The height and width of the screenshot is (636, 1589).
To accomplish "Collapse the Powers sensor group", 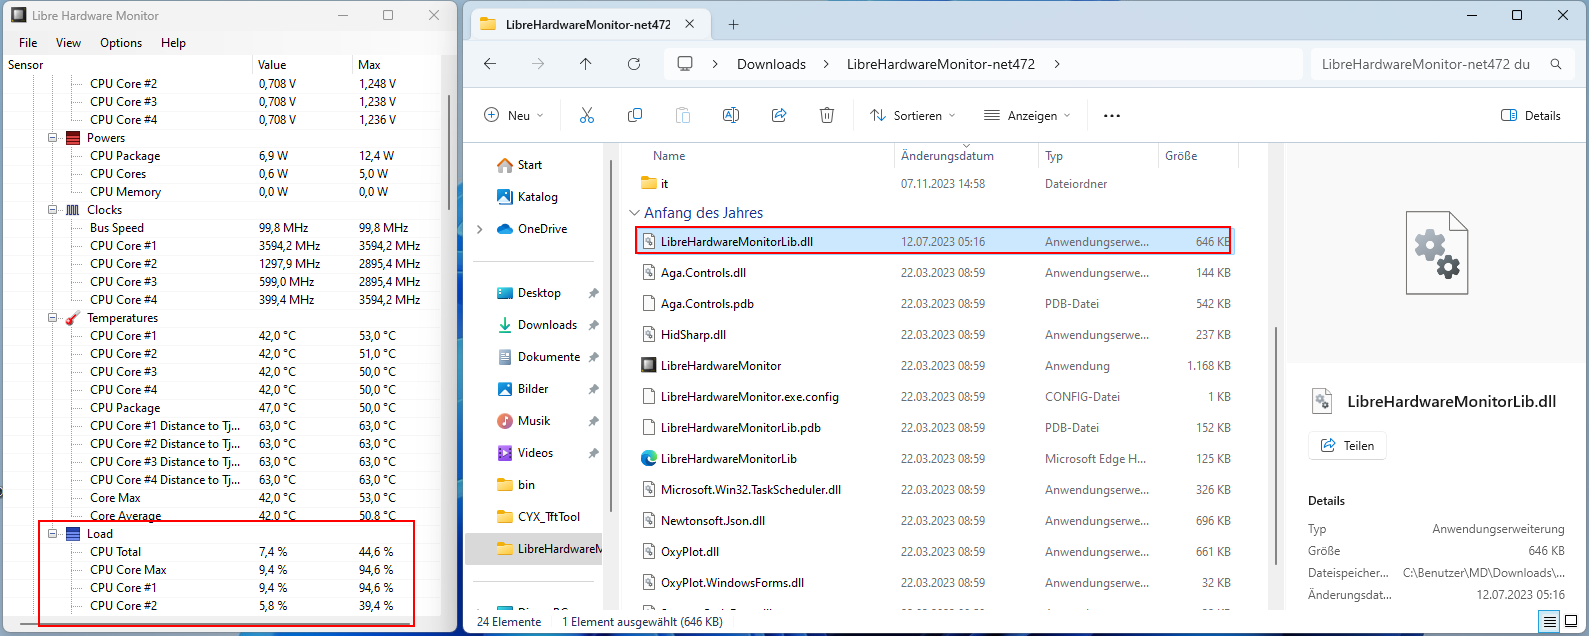I will (x=53, y=138).
